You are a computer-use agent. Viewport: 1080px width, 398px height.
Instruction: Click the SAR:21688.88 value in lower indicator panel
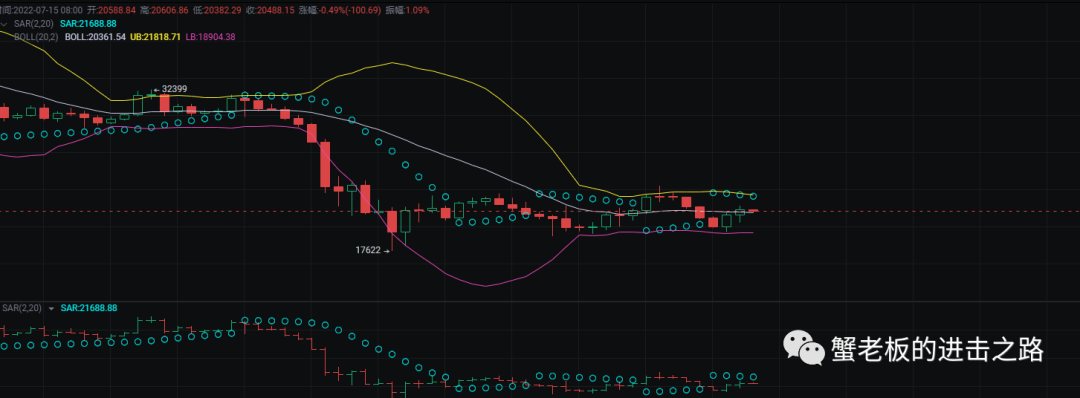pos(89,308)
